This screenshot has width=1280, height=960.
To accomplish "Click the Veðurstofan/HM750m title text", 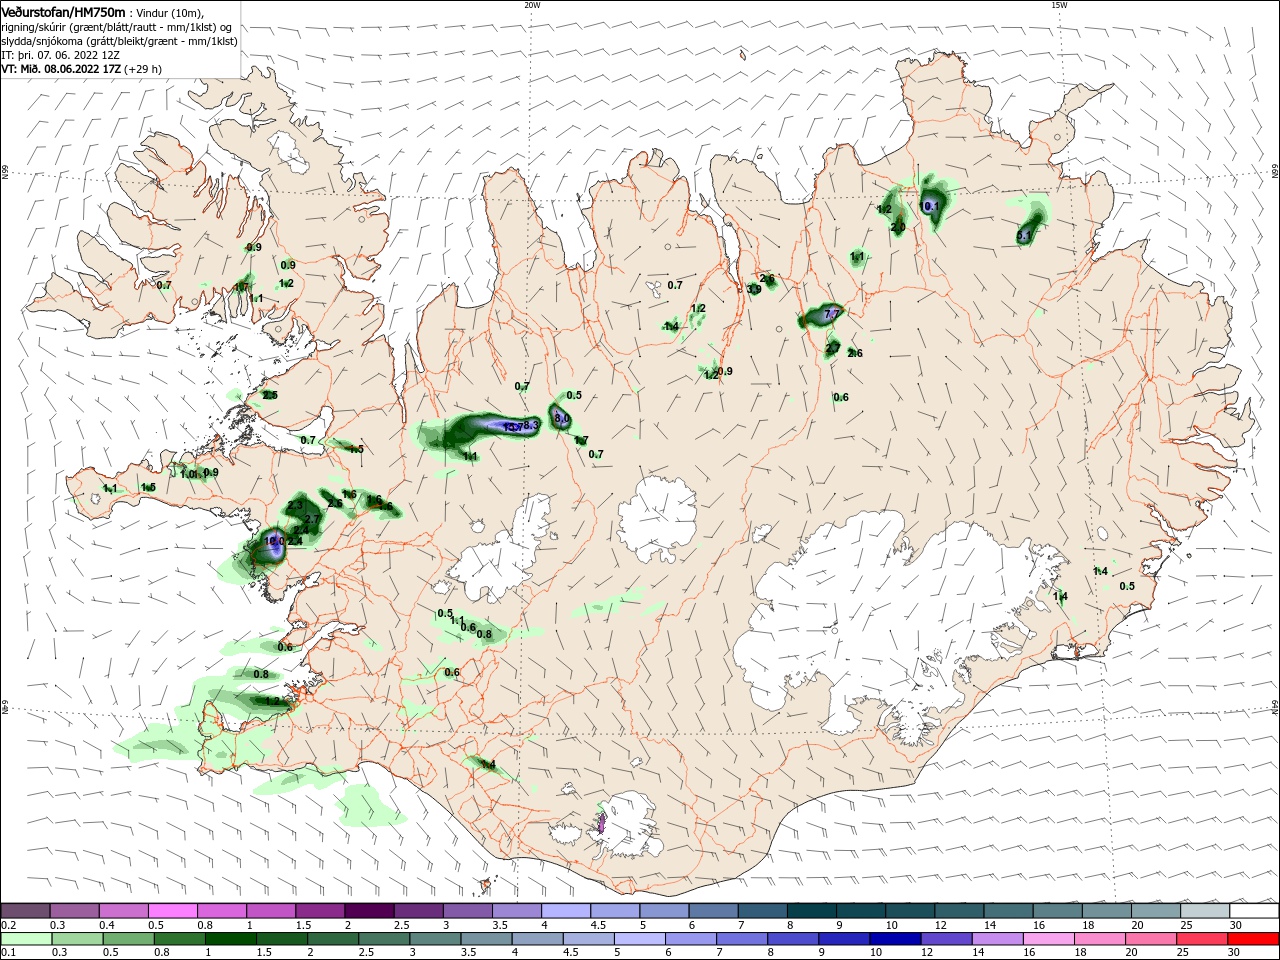I will [x=63, y=12].
